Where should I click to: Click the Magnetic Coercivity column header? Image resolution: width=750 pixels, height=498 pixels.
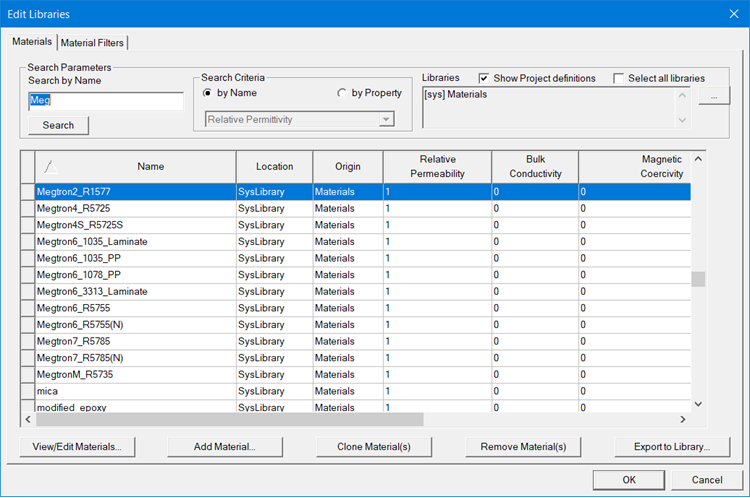coord(635,166)
